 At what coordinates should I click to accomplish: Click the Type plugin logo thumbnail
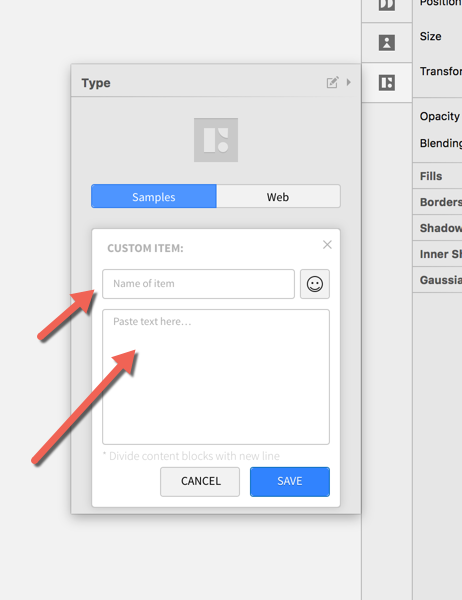(x=216, y=140)
